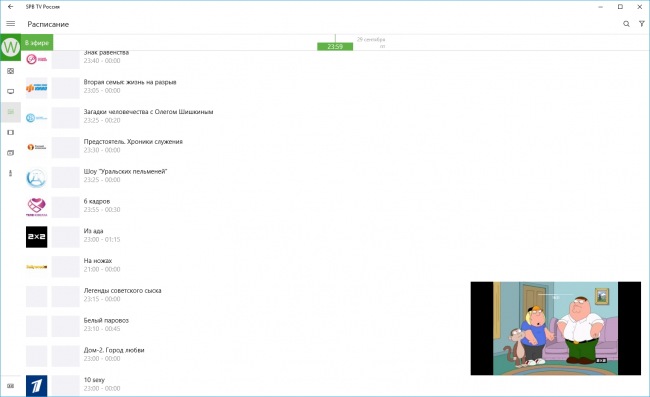Click the back arrow in title bar
This screenshot has width=650, height=397.
(10, 7)
